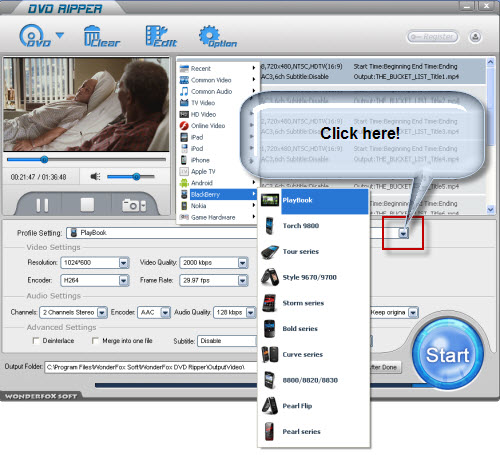Enable the Deinterlace checkbox

click(36, 341)
